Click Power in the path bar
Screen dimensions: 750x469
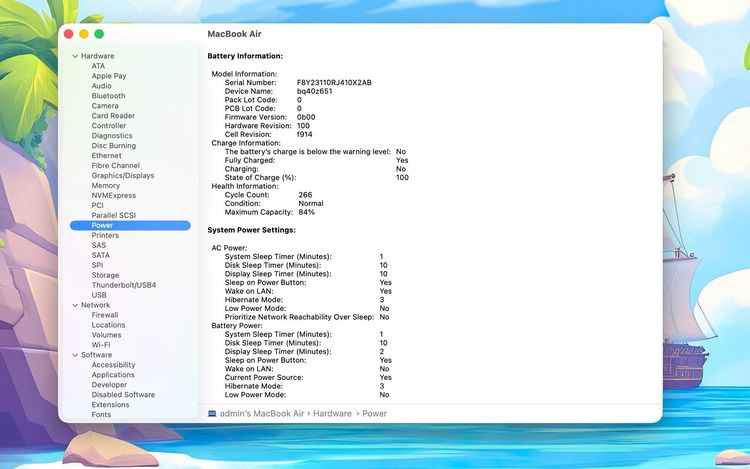(x=374, y=414)
